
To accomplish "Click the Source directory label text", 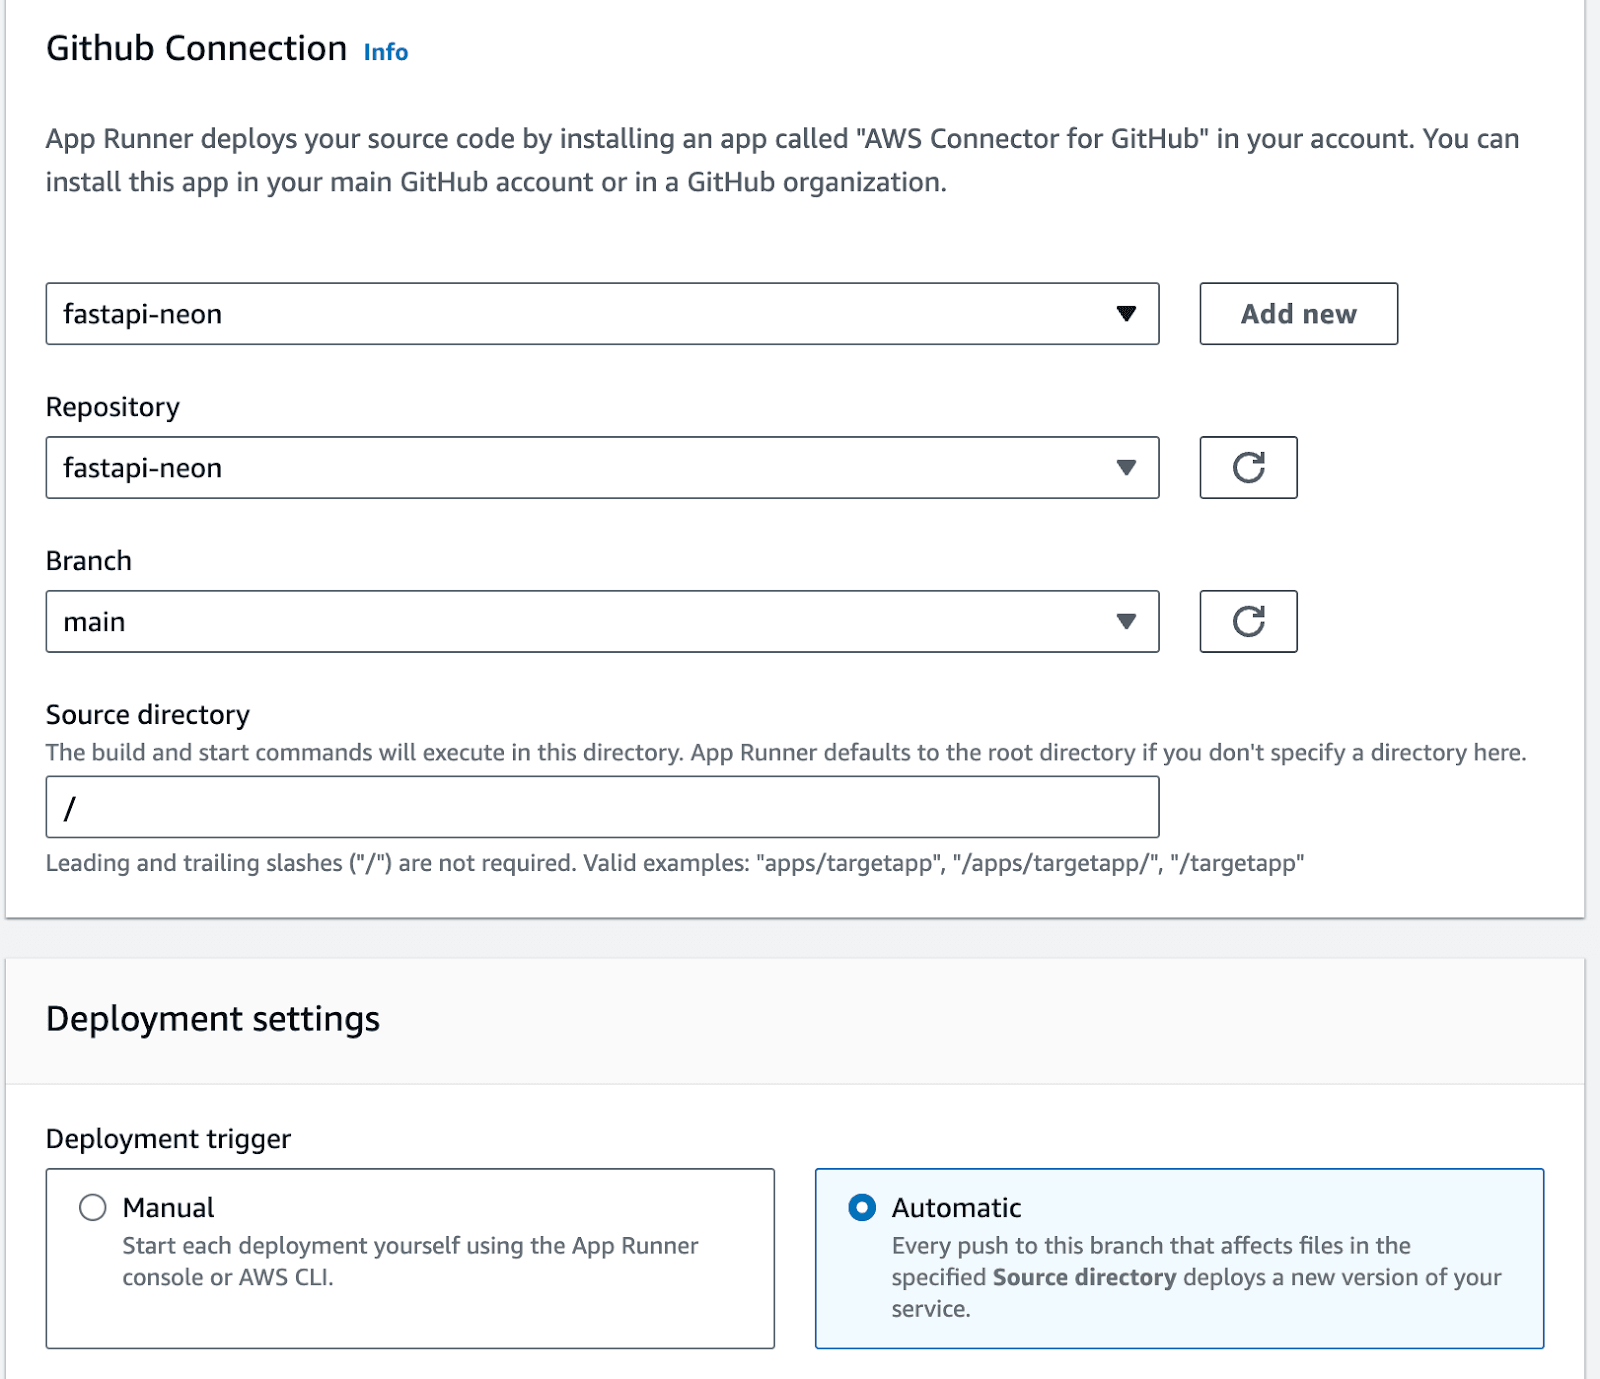I will [146, 714].
